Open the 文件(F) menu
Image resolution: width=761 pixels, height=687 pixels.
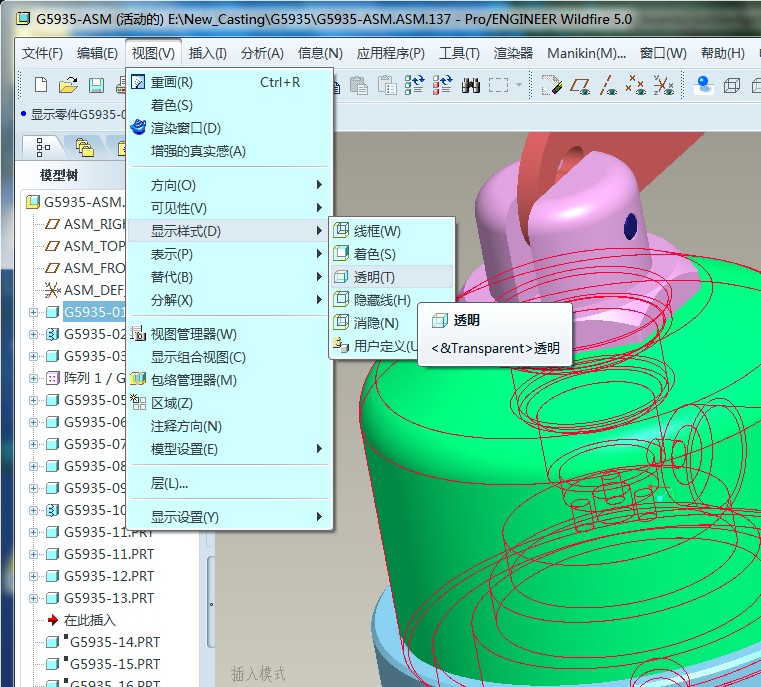pyautogui.click(x=42, y=53)
